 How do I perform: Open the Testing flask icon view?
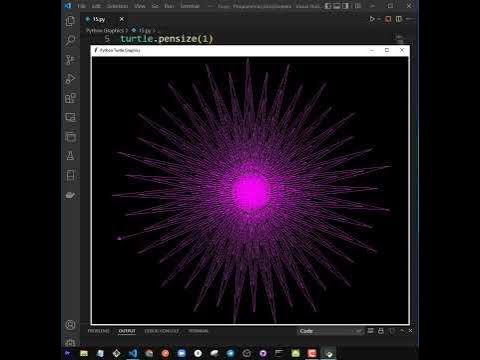click(70, 156)
